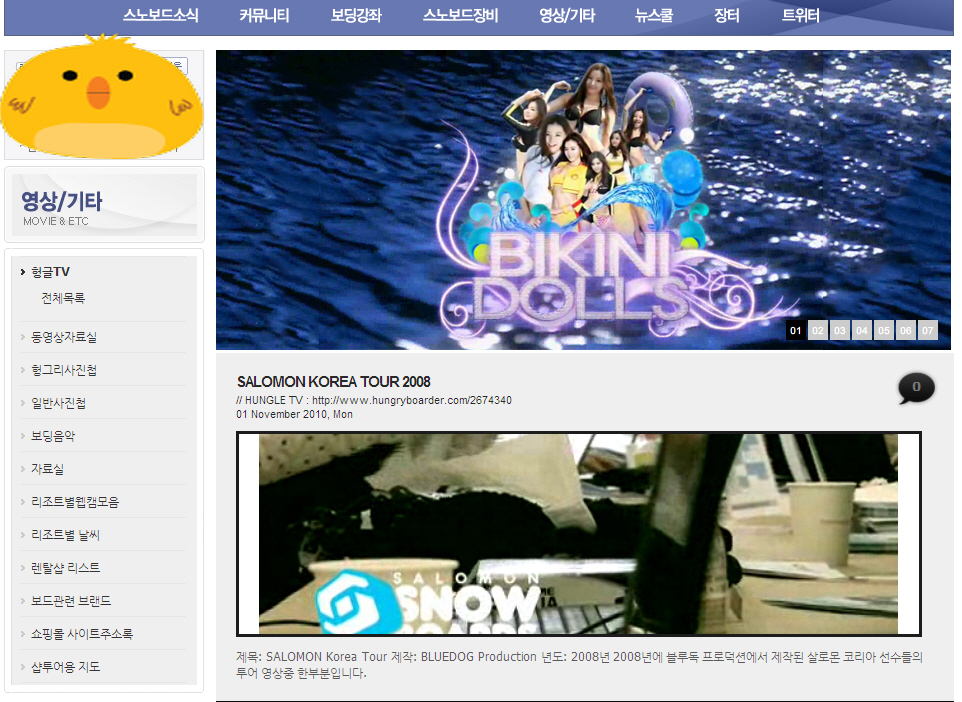
Task: Select banner slide 02
Action: pos(818,330)
